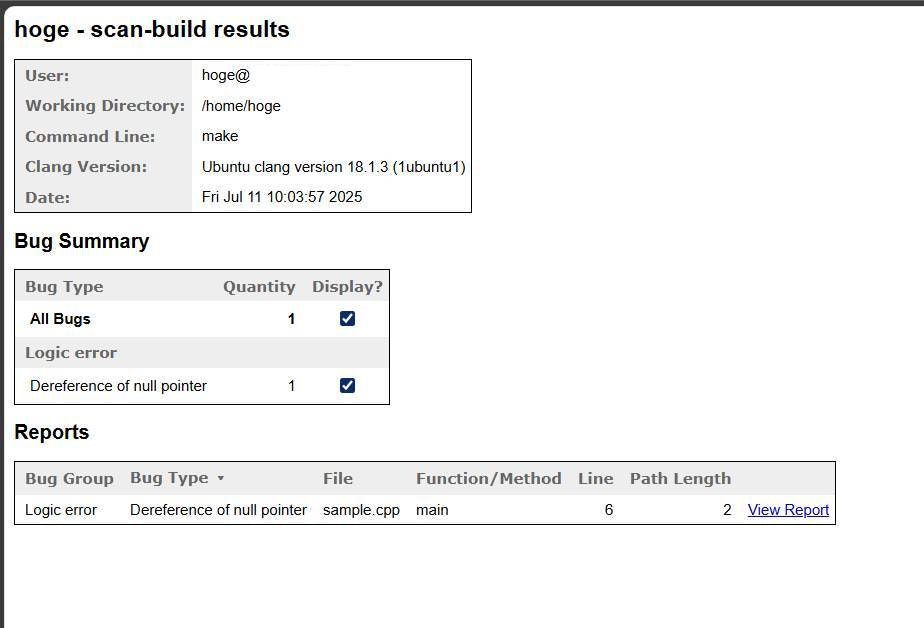
Task: Click the Bug Summary section heading
Action: click(x=81, y=241)
